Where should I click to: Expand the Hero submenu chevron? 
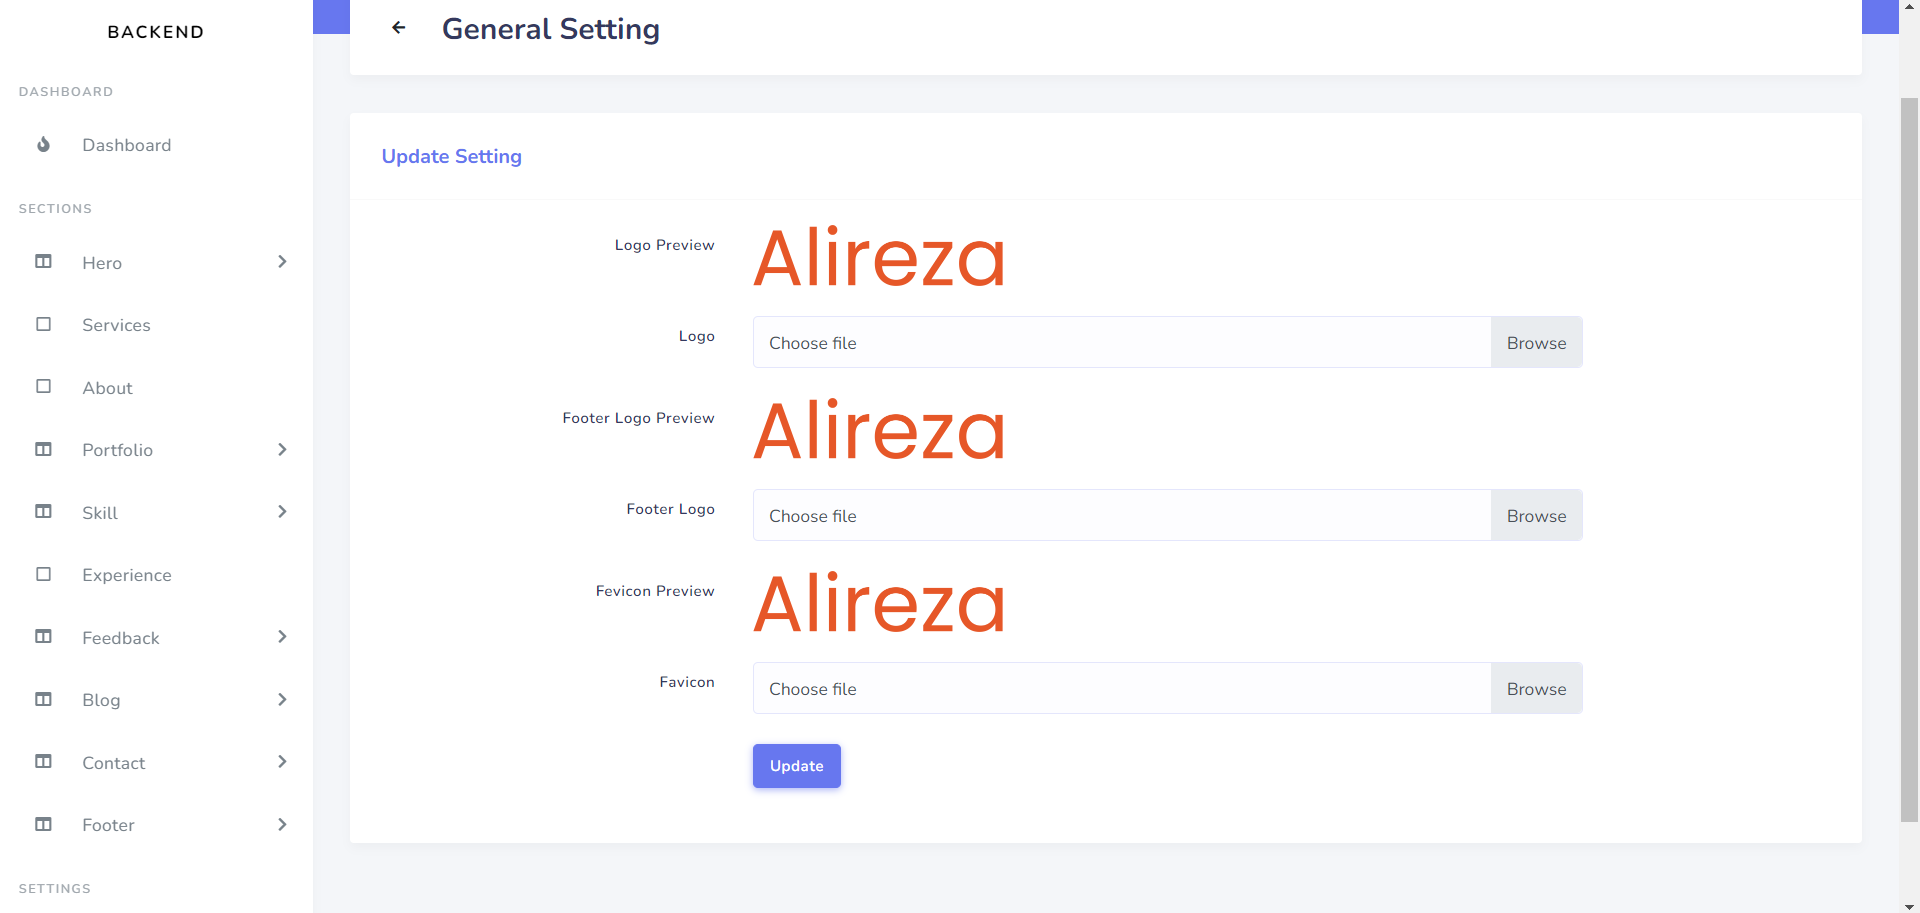click(x=282, y=262)
